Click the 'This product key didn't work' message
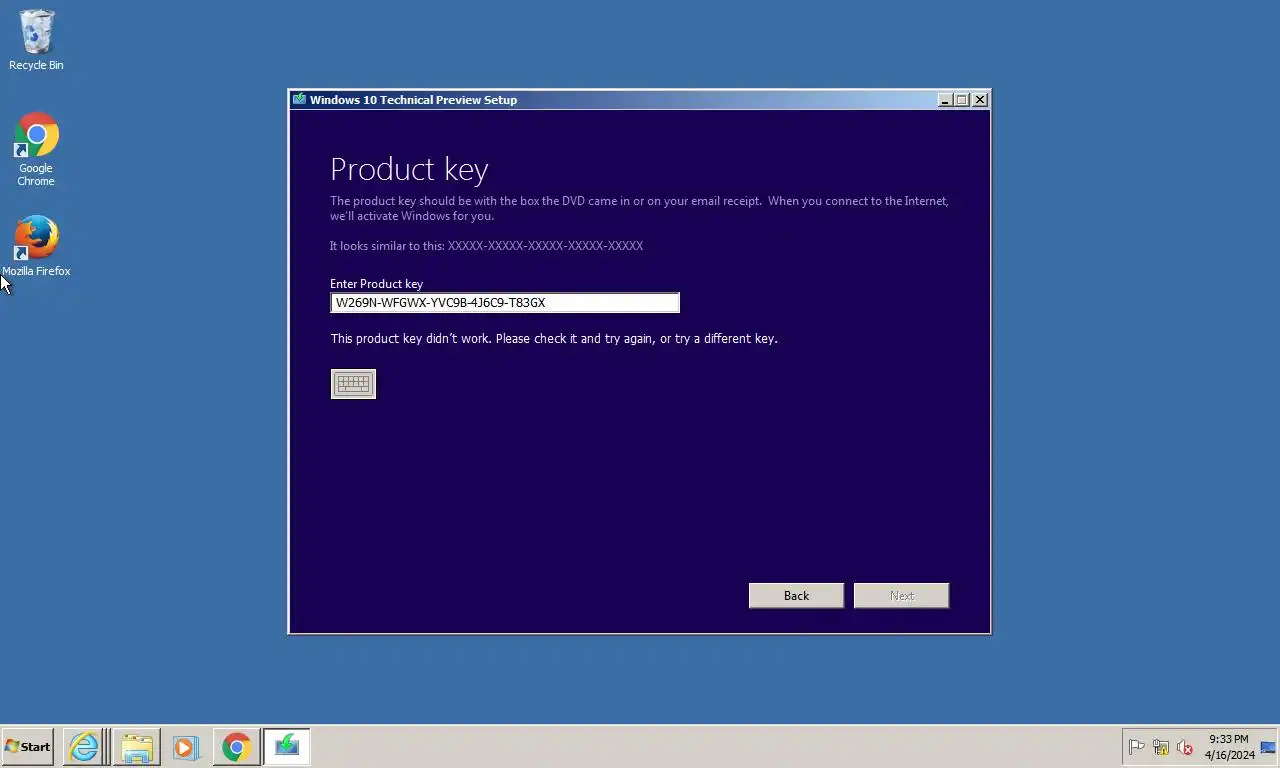1280x768 pixels. pos(554,338)
